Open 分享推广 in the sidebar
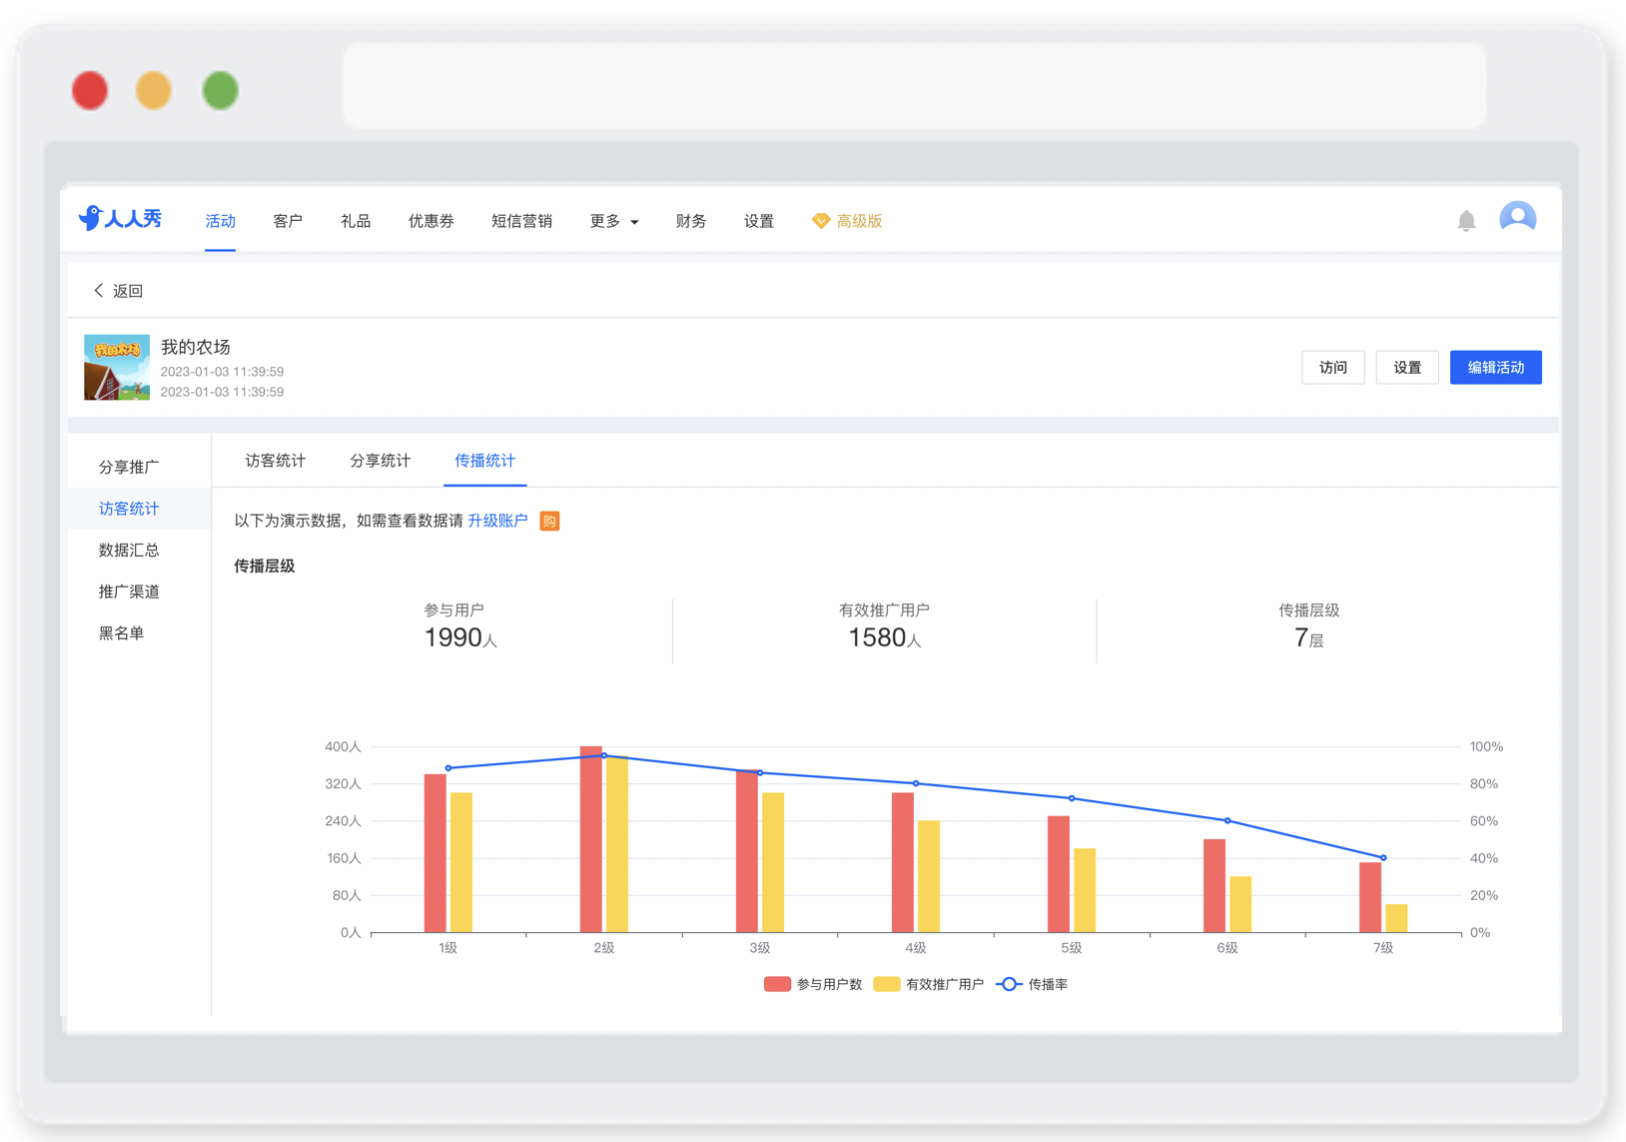 [x=129, y=467]
